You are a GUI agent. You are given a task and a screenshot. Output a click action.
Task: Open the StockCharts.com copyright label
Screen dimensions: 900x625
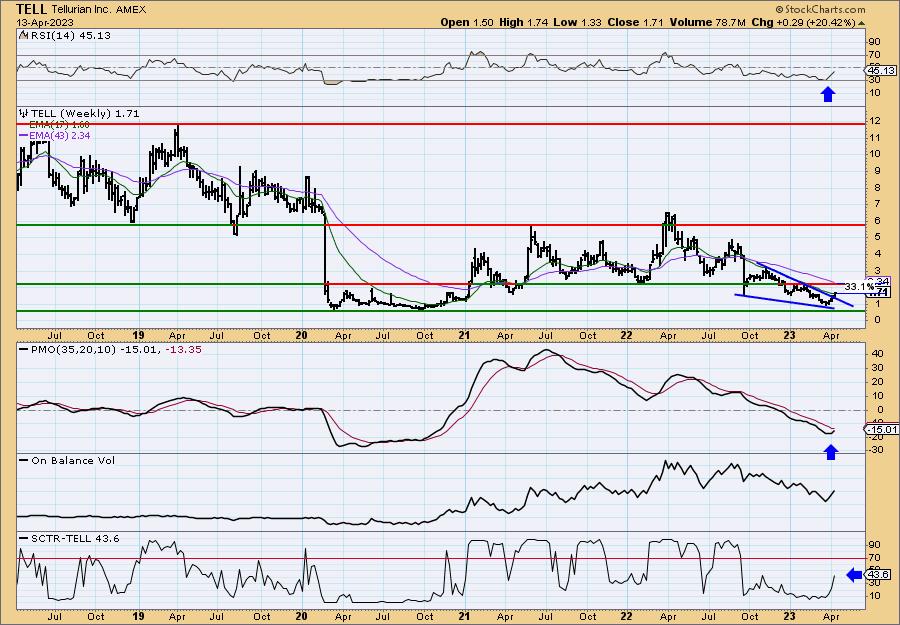tap(820, 9)
